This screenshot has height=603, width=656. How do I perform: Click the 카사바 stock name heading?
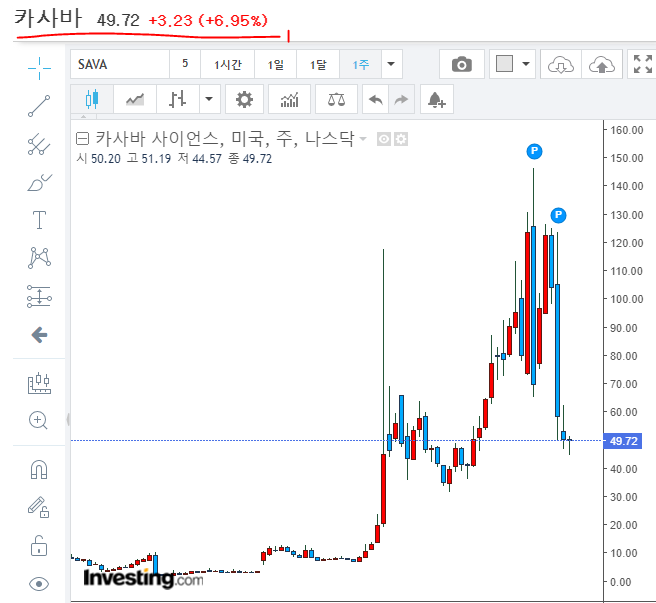point(48,19)
